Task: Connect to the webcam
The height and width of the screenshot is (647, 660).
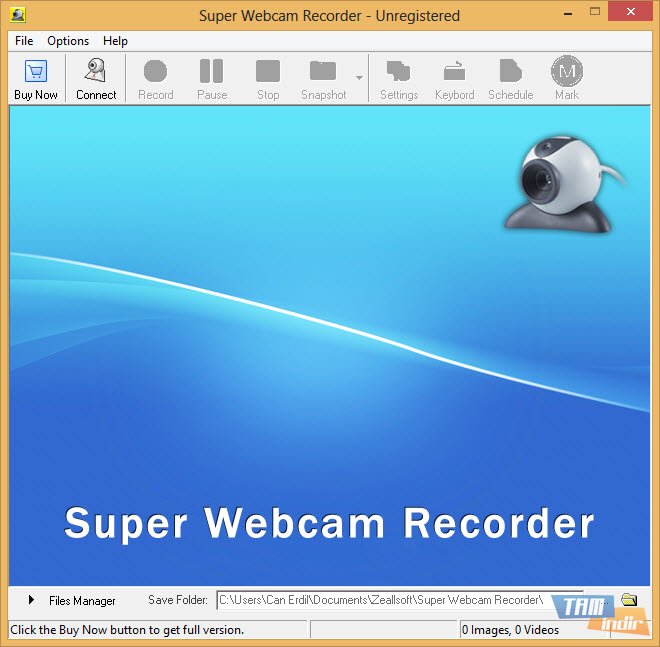Action: click(96, 79)
